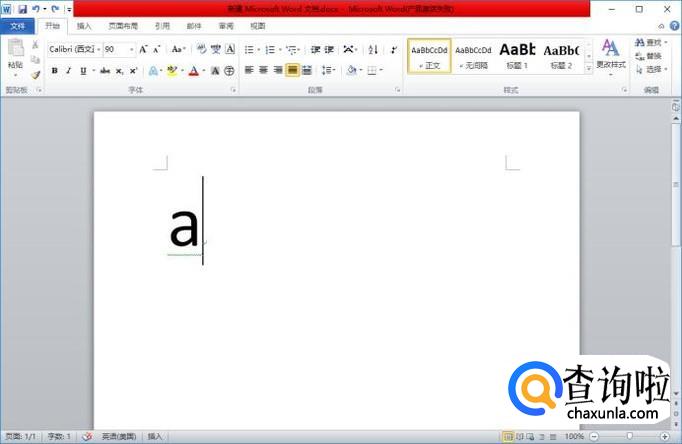The width and height of the screenshot is (682, 444).
Task: Click the Format Painter brush icon
Action: [36, 75]
